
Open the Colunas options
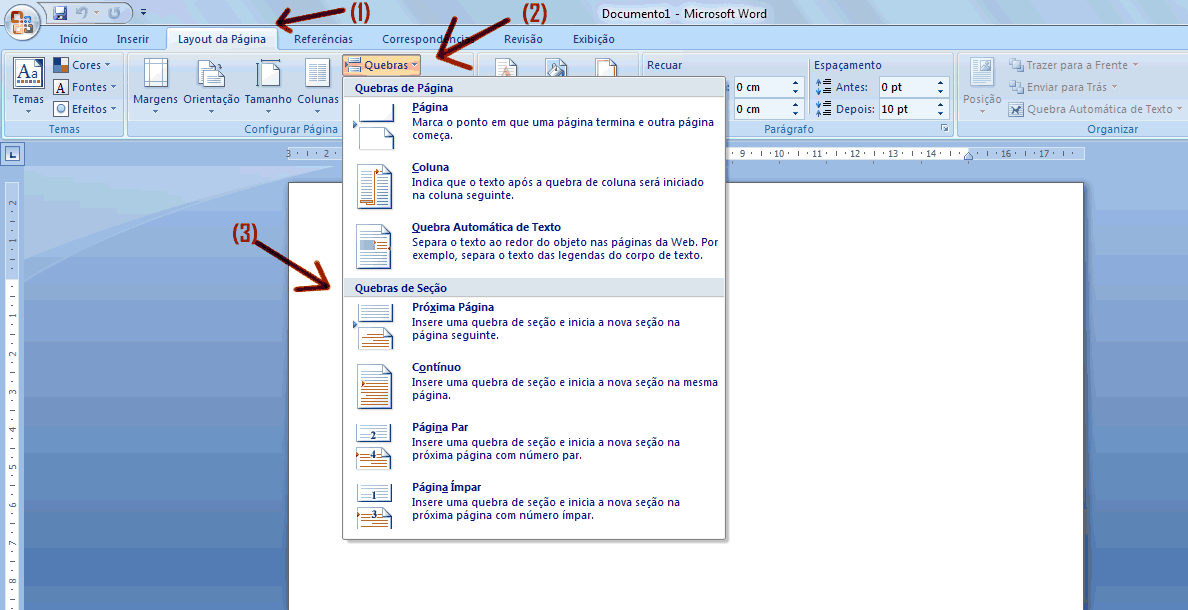[317, 86]
